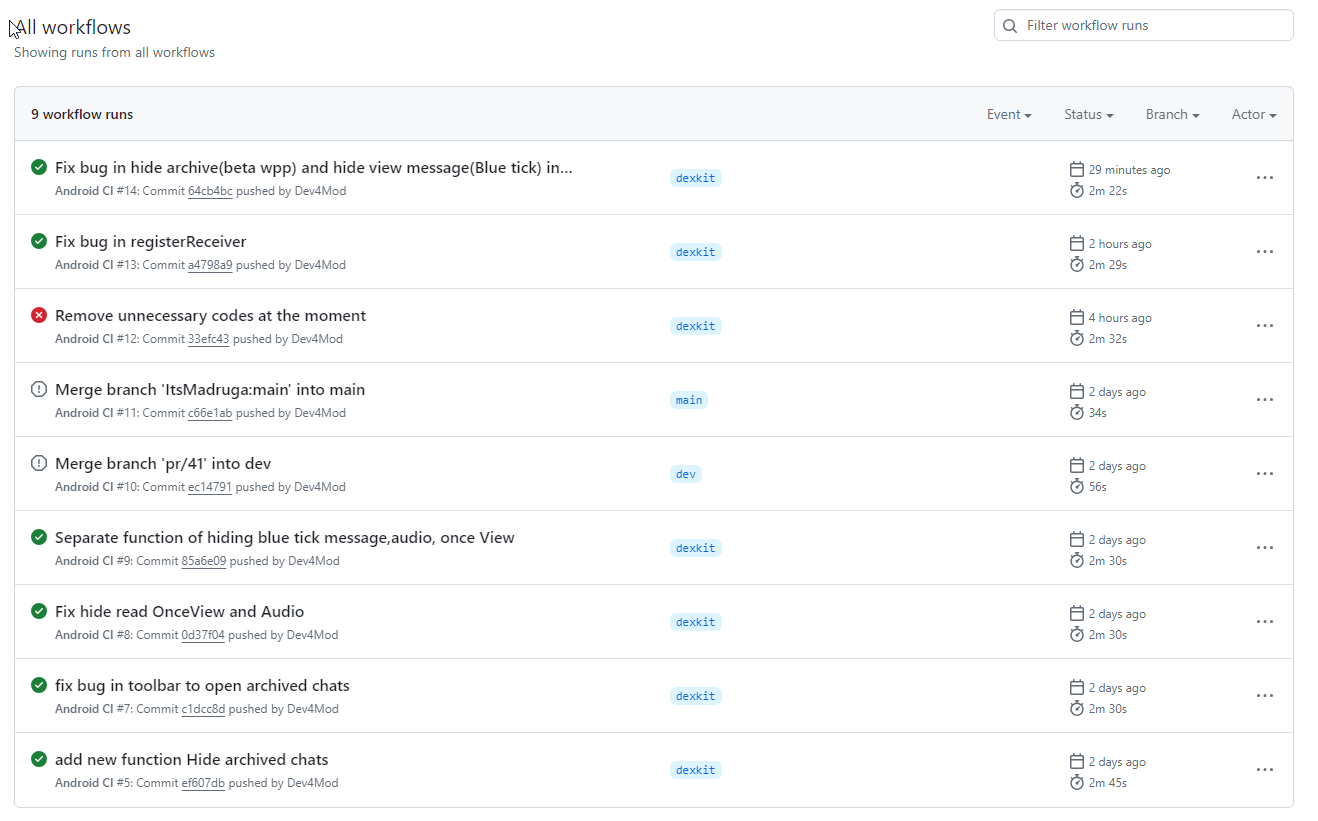The width and height of the screenshot is (1318, 821).
Task: Open the three-dots menu for Android CI #14
Action: [x=1264, y=178]
